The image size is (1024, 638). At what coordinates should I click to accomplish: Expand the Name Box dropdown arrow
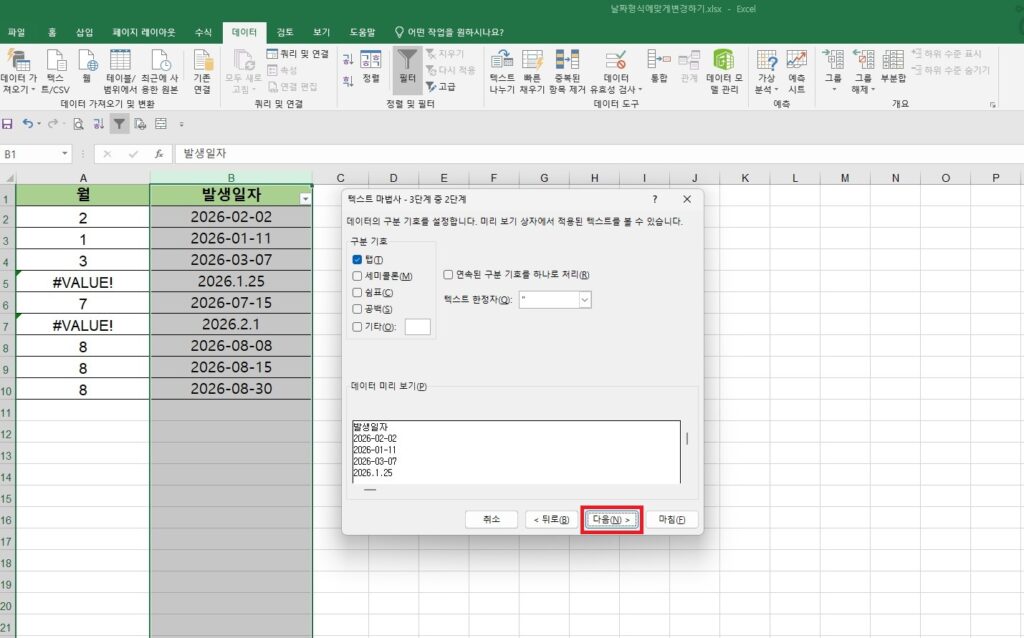[x=65, y=154]
